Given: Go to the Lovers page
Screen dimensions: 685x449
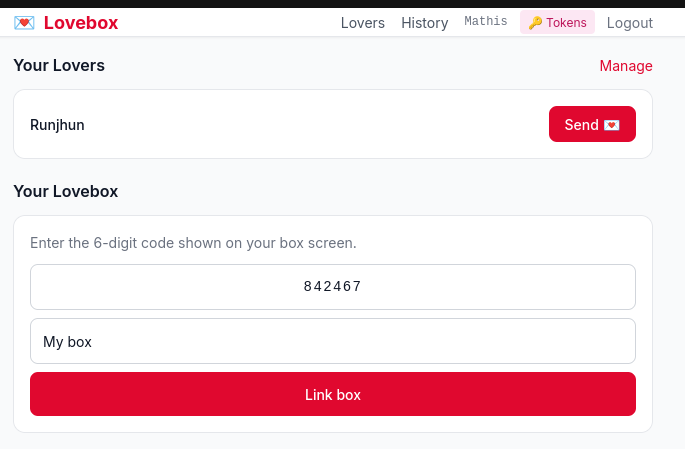Looking at the screenshot, I should 363,23.
